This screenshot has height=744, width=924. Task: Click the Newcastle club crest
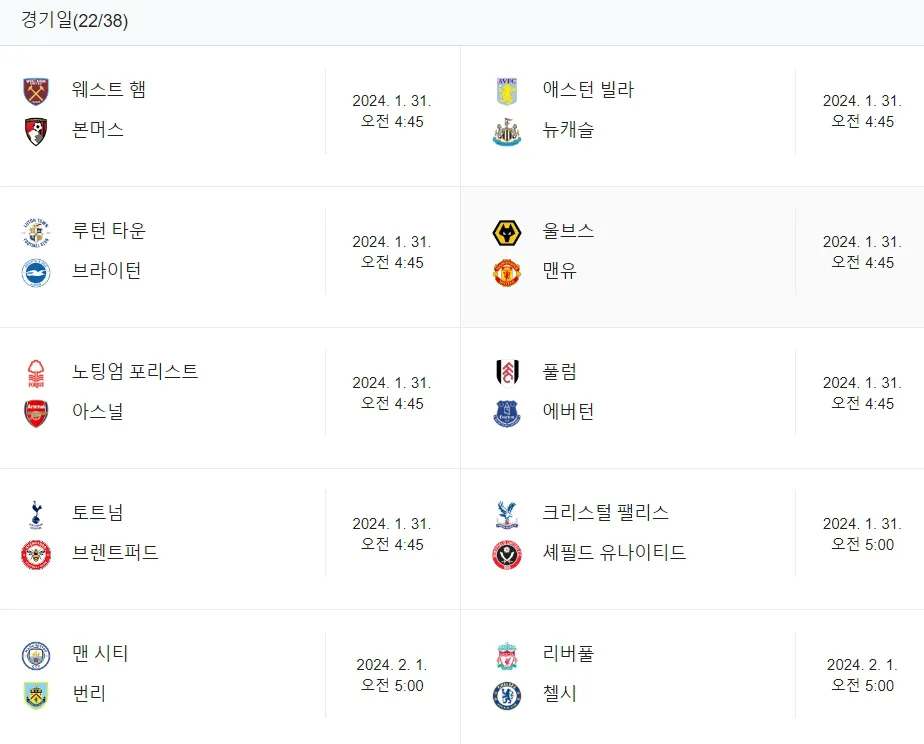[507, 131]
